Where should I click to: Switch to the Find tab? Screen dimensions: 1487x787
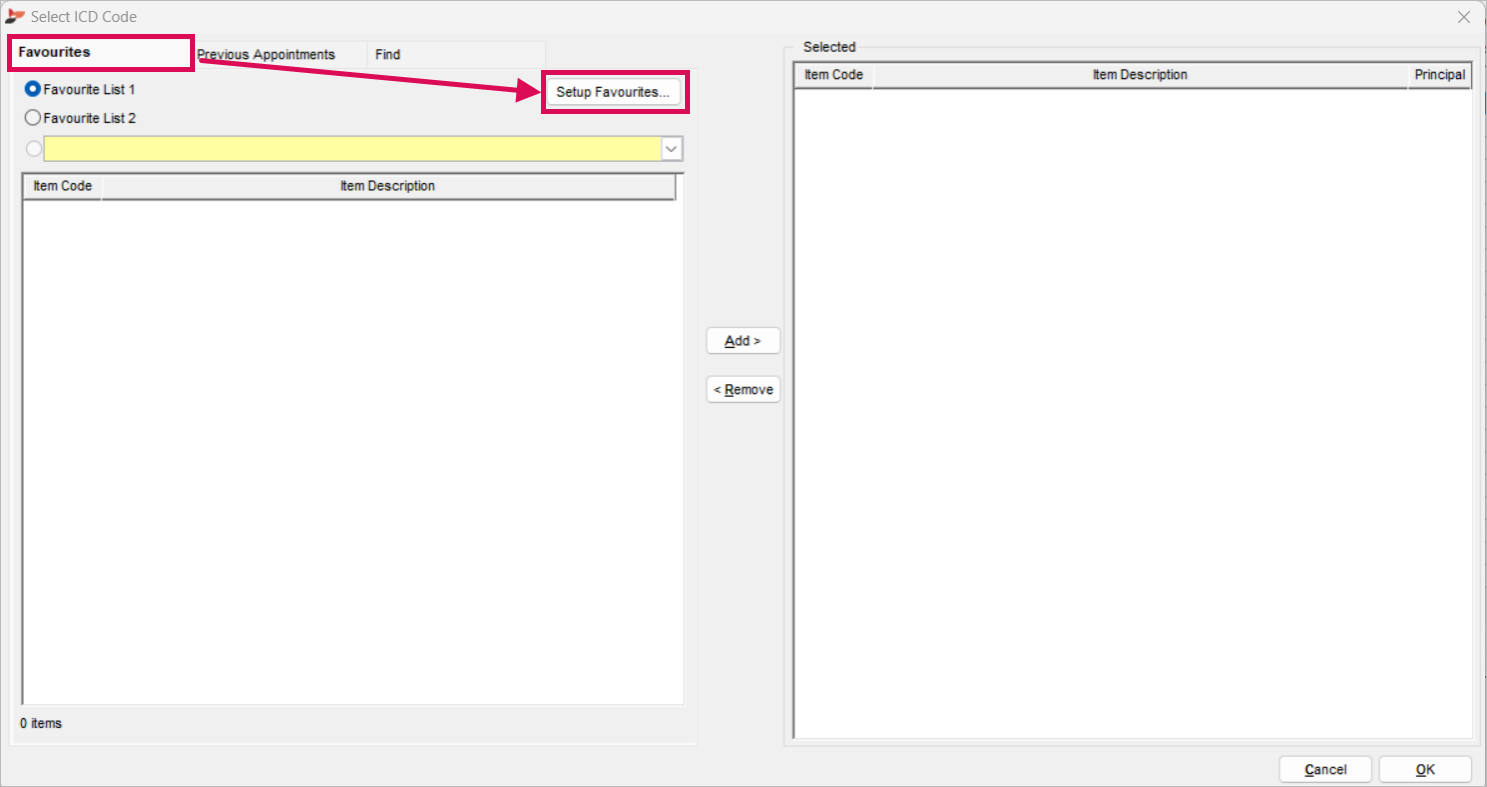456,54
